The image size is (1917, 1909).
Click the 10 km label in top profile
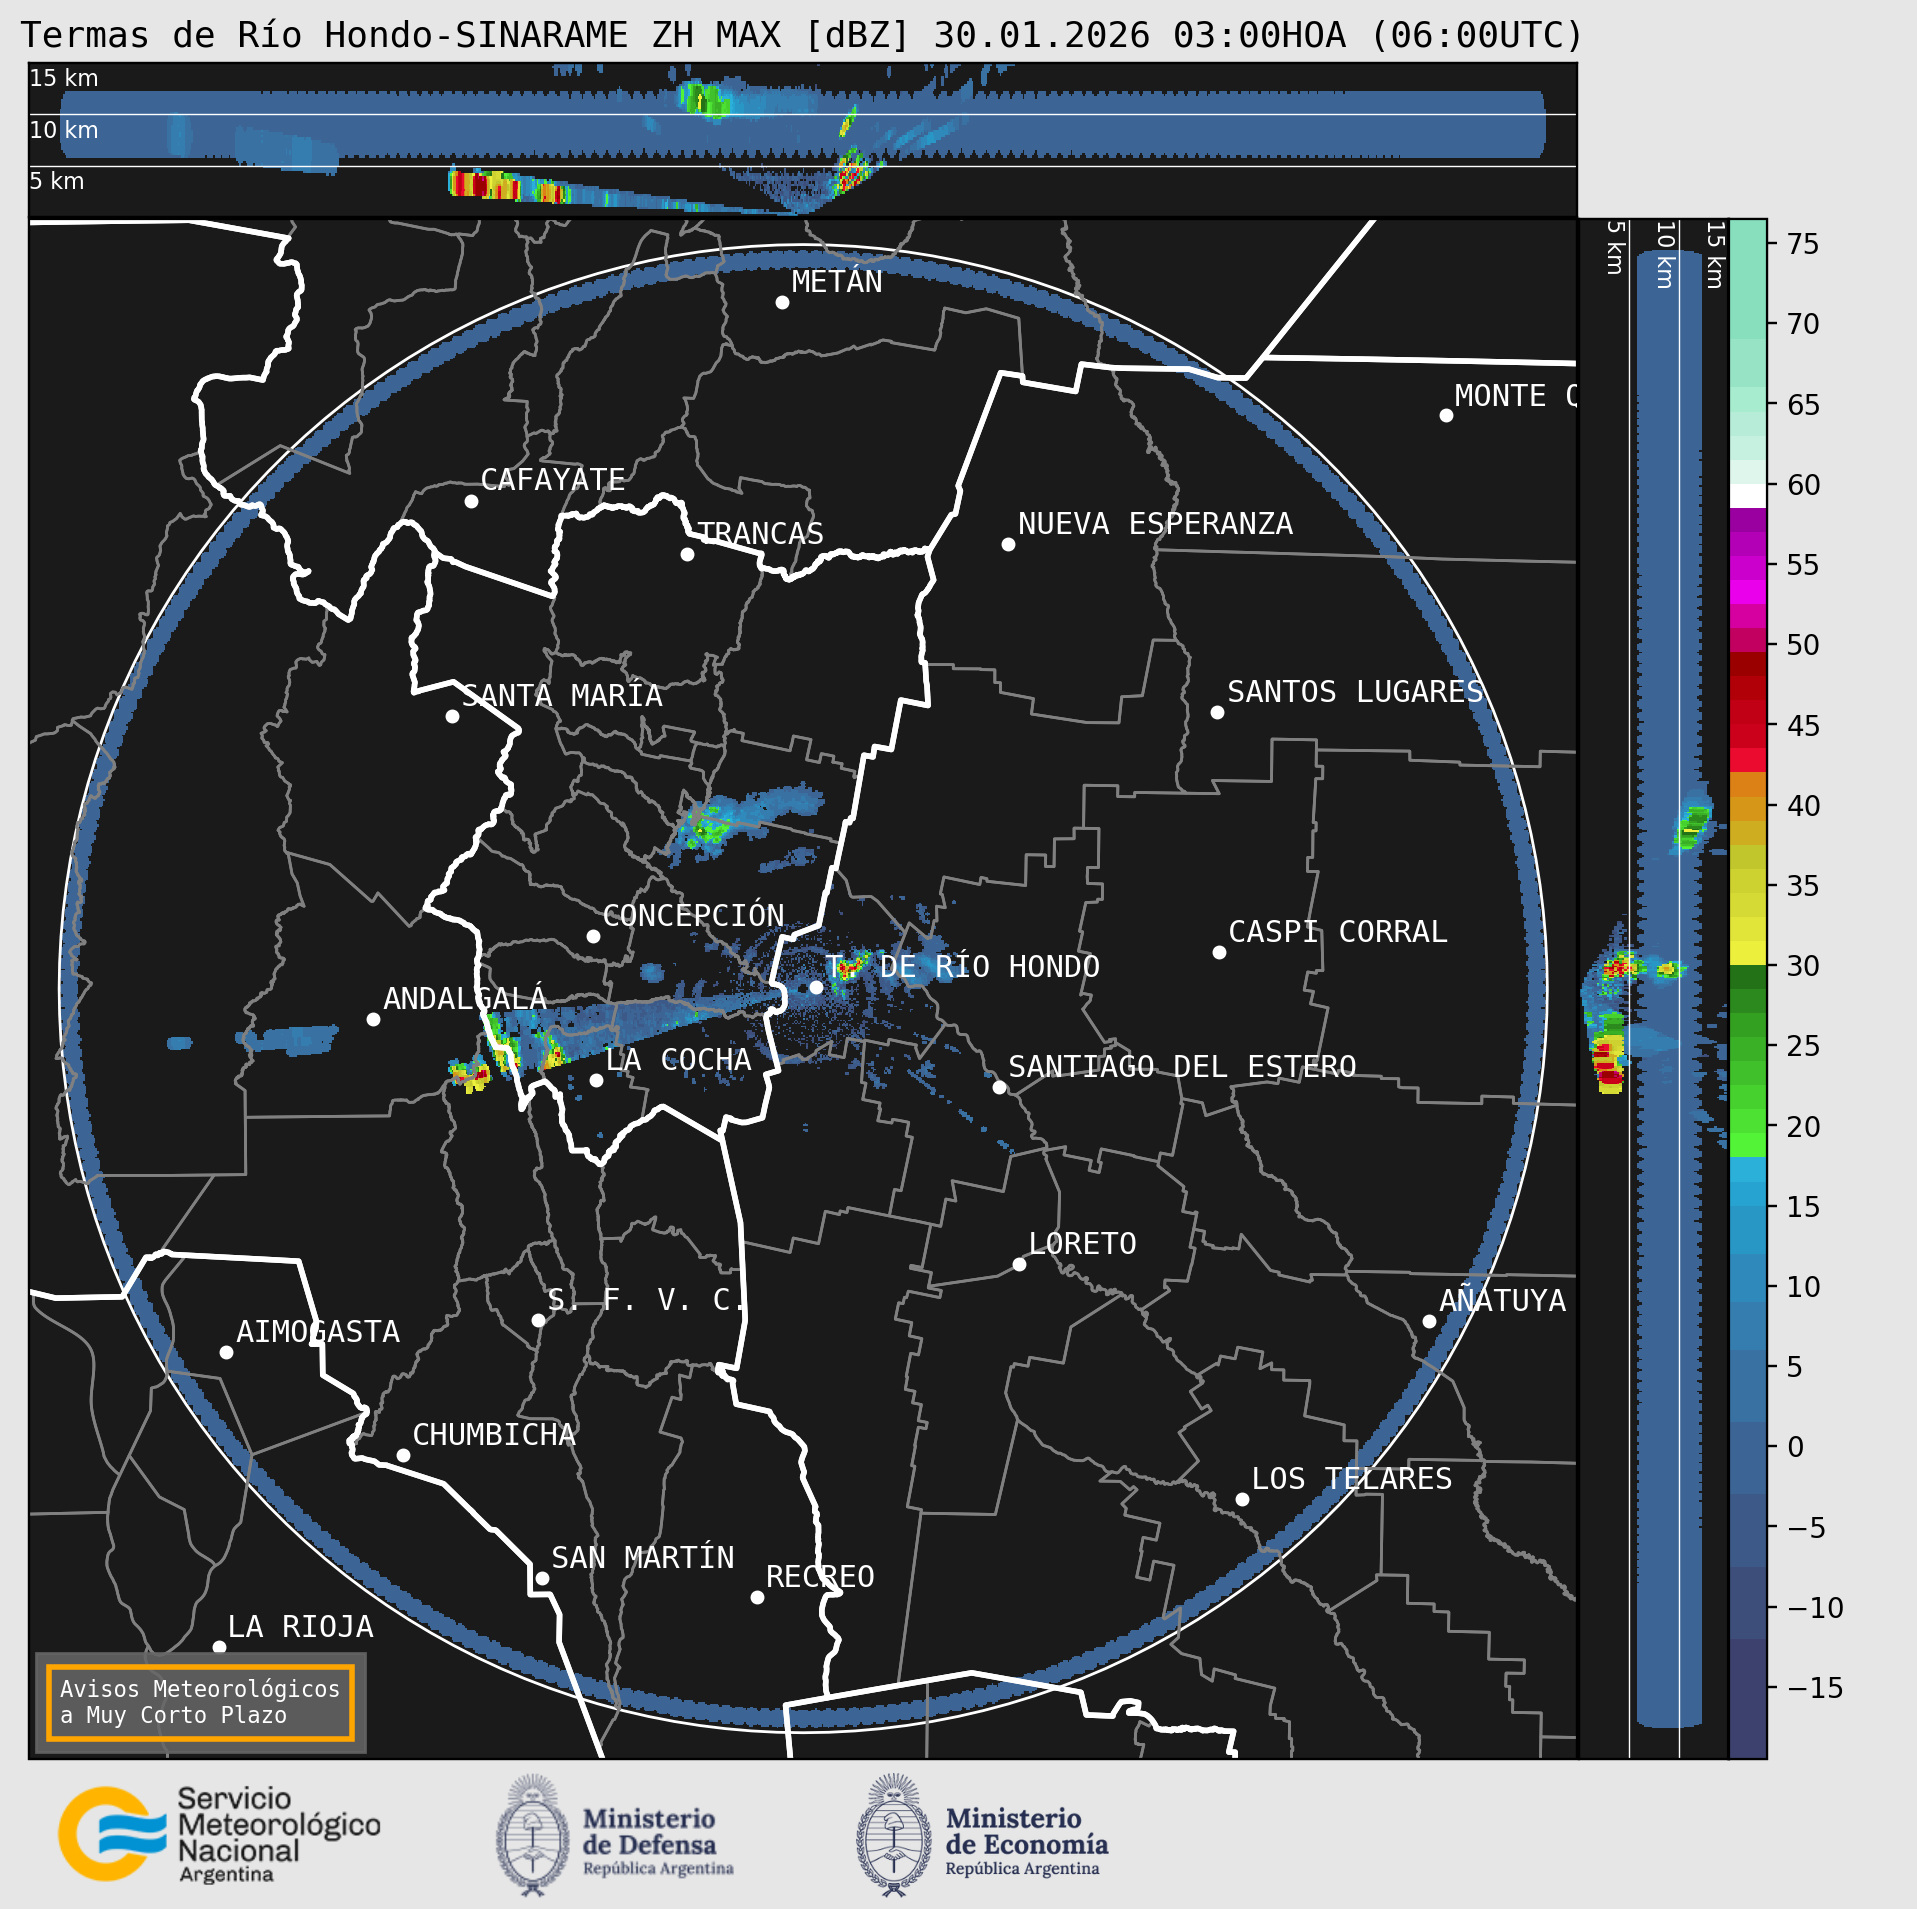[x=63, y=130]
